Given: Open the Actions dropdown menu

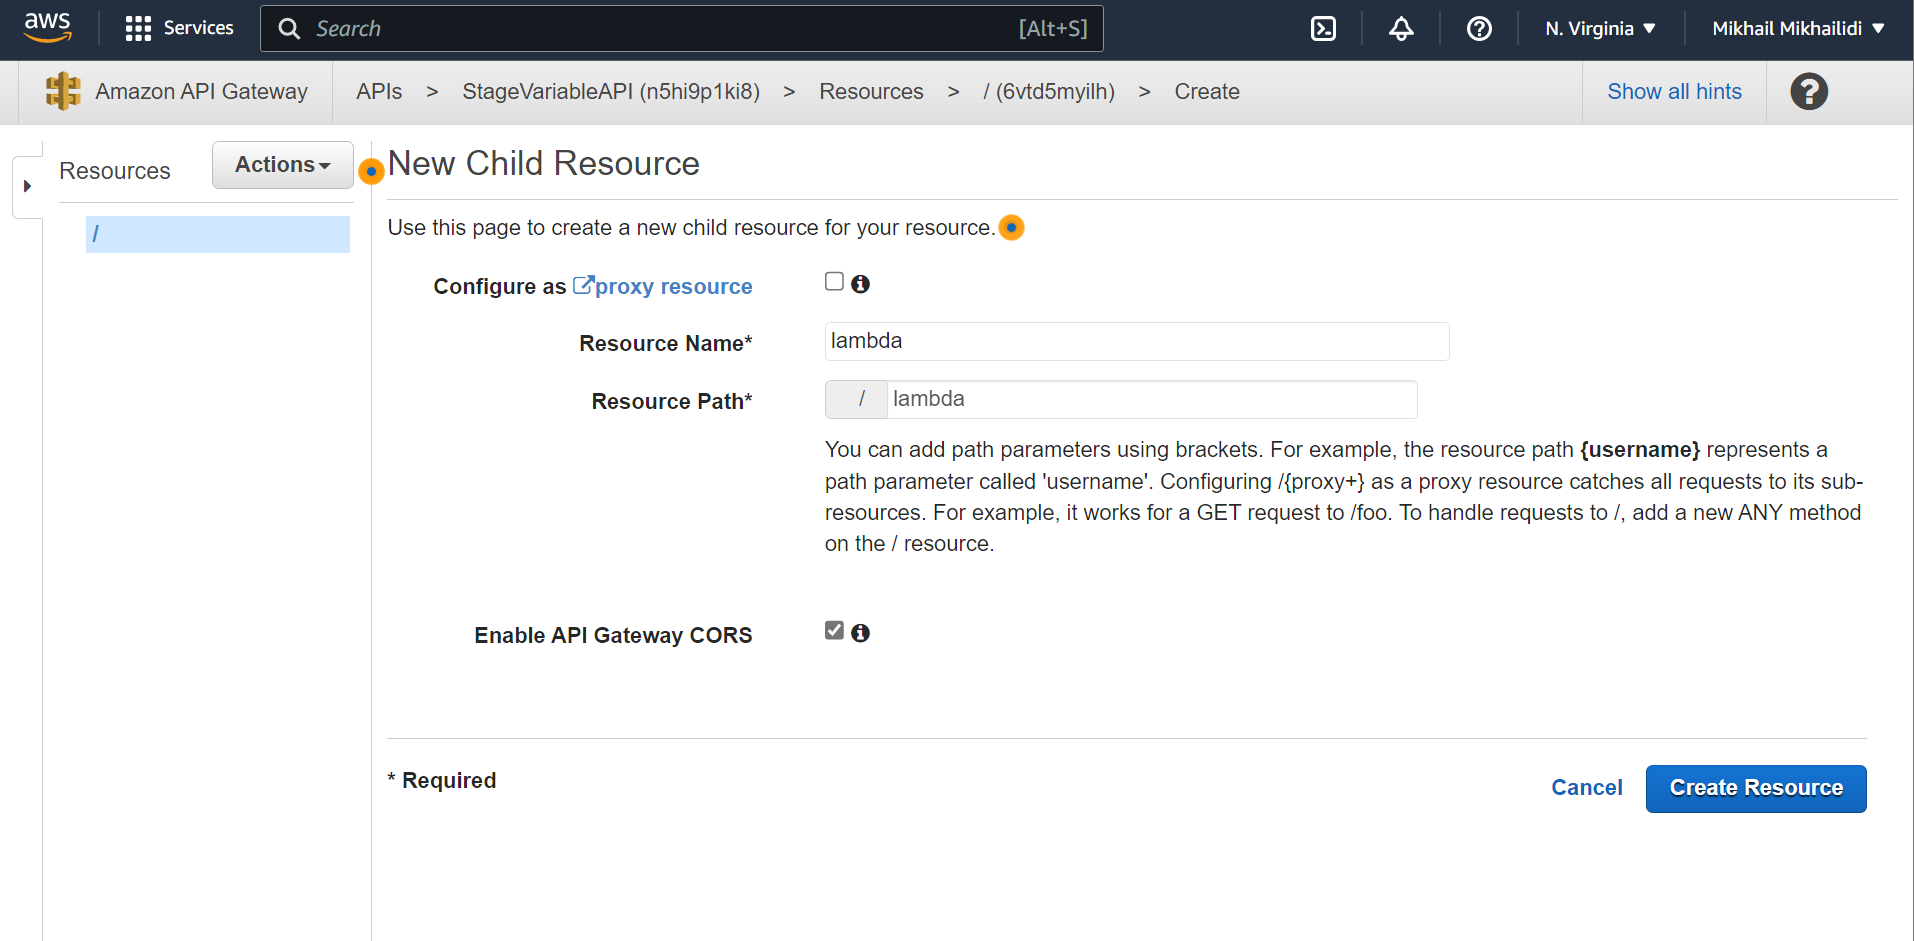Looking at the screenshot, I should click(x=282, y=165).
